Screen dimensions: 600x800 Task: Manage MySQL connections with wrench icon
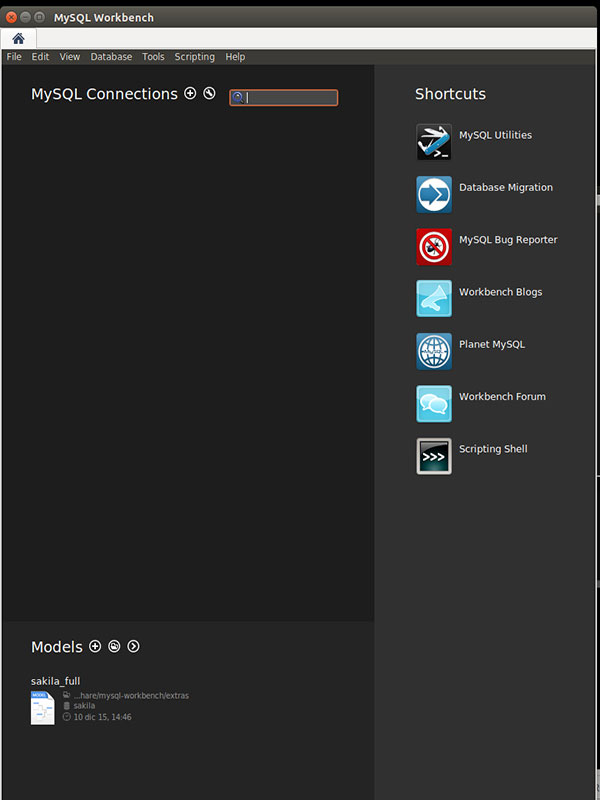[209, 93]
